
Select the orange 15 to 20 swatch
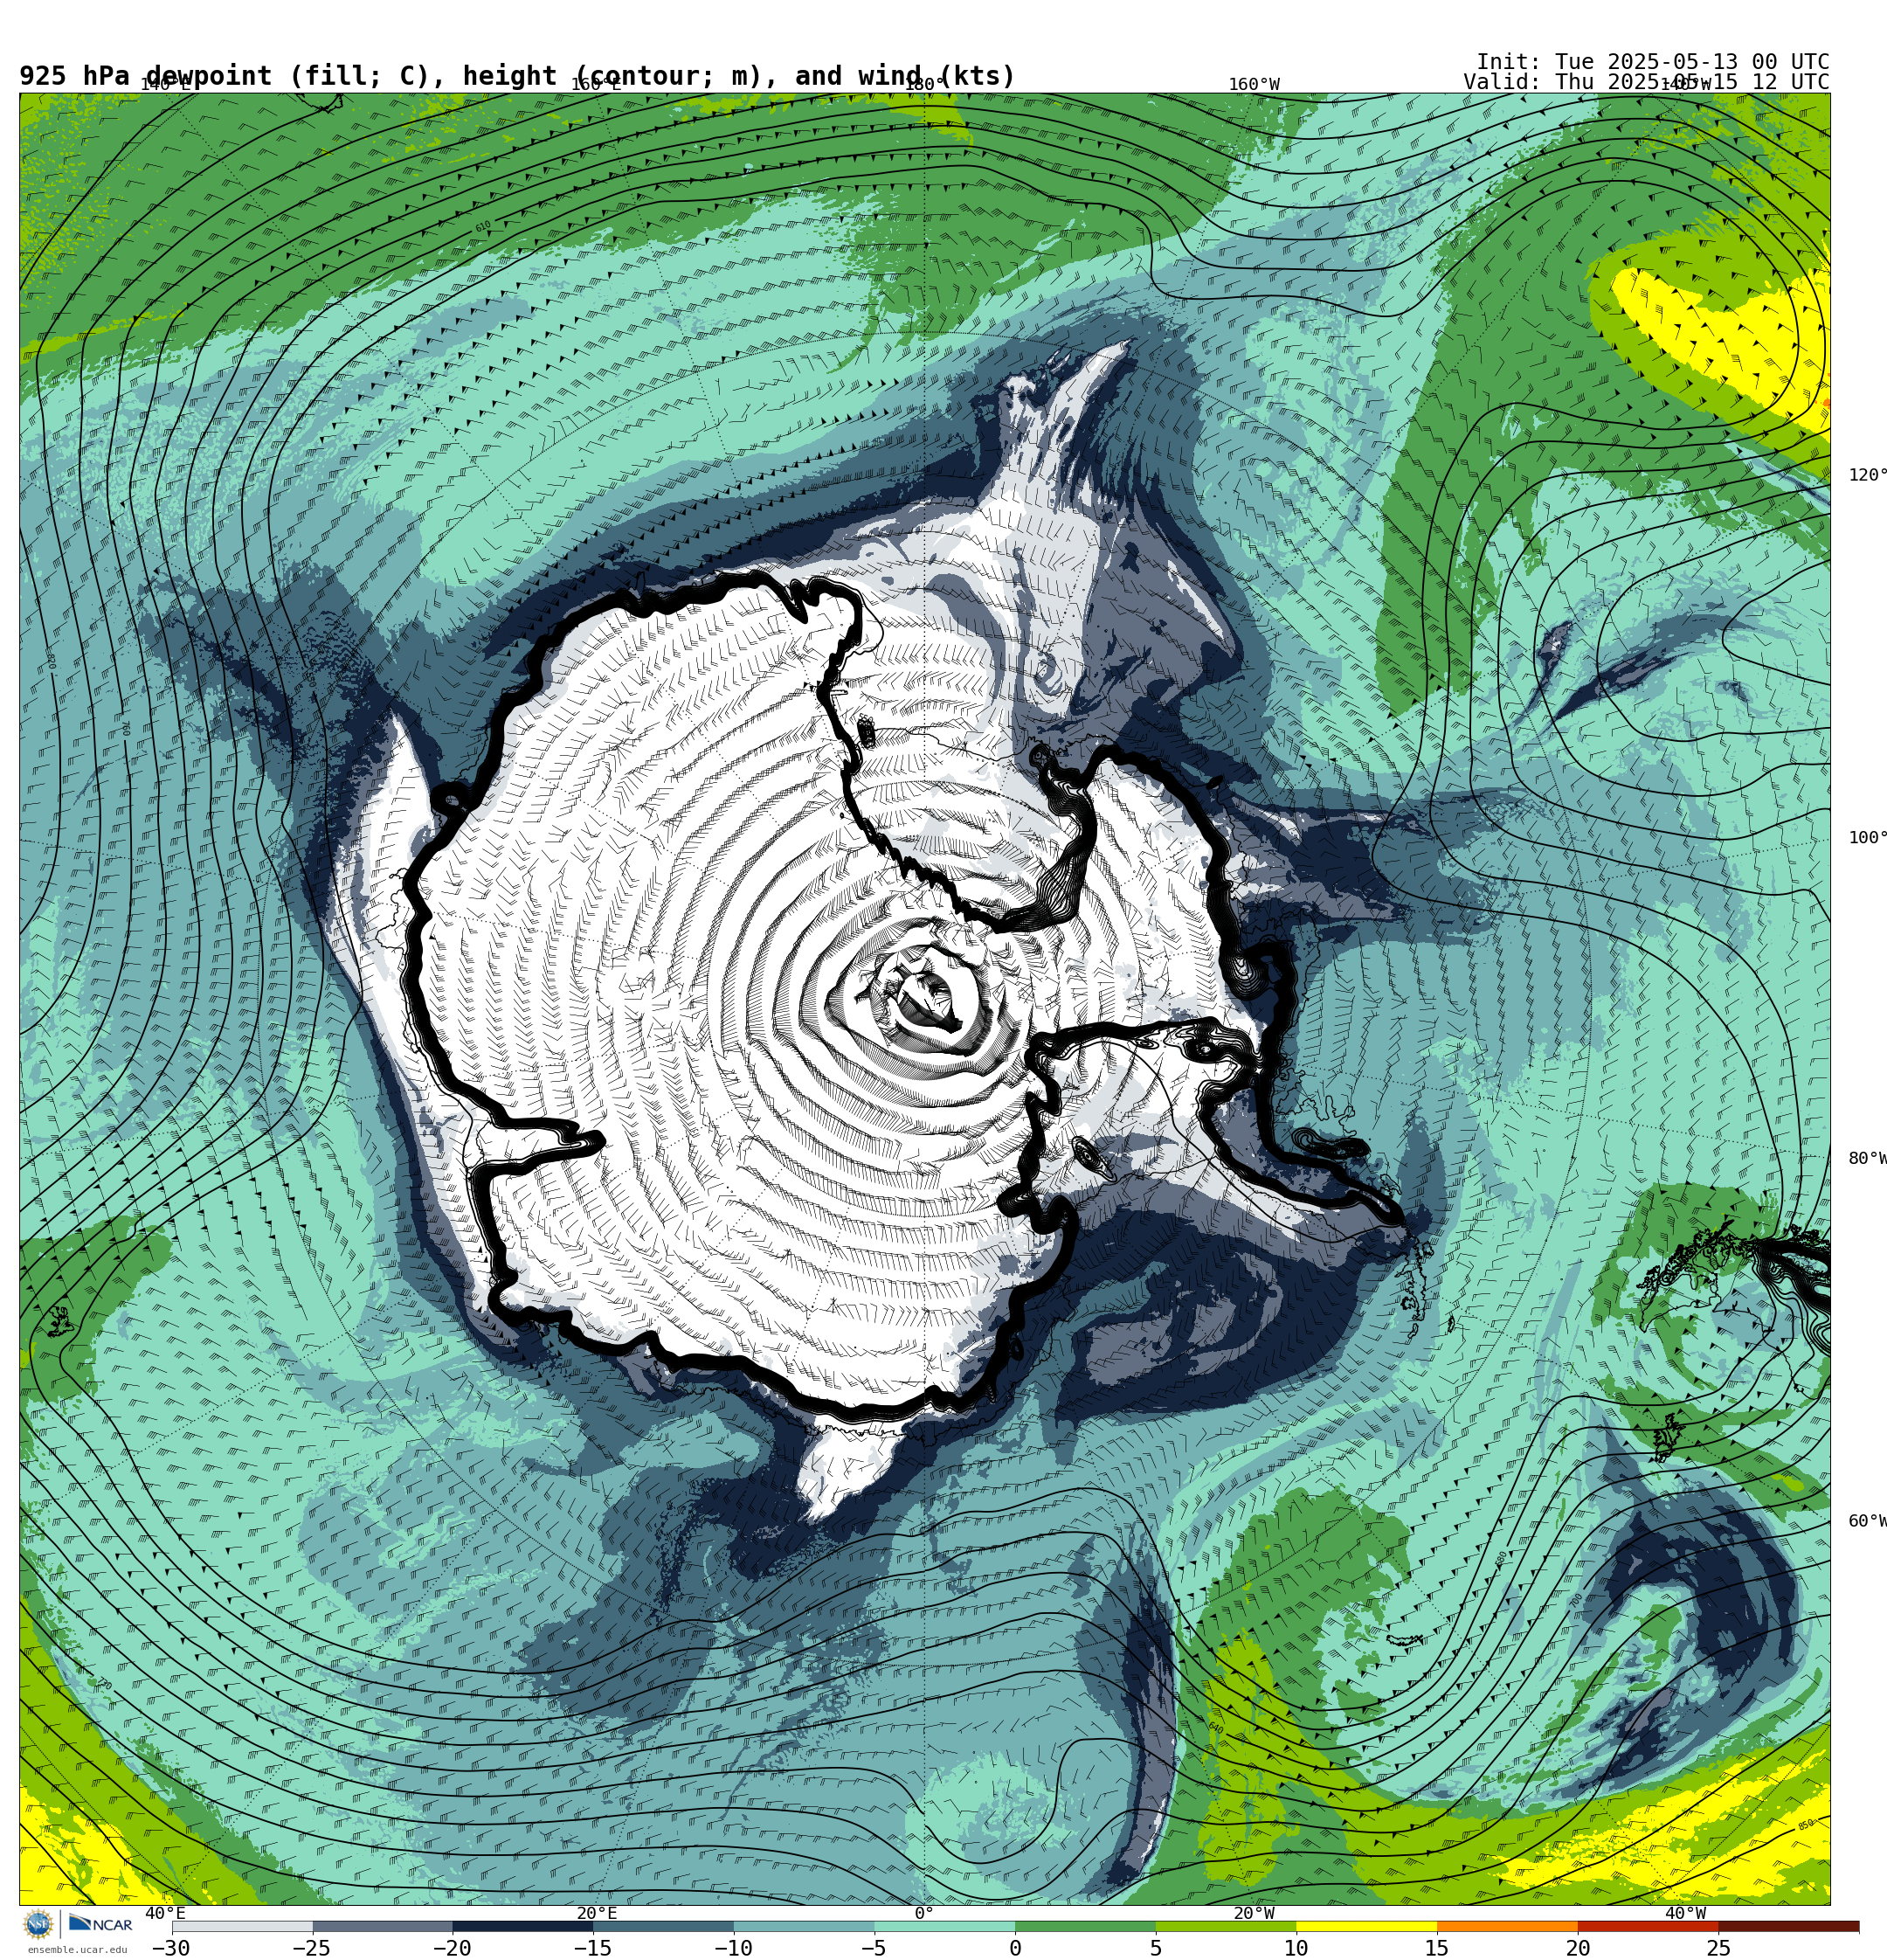pos(1507,1926)
